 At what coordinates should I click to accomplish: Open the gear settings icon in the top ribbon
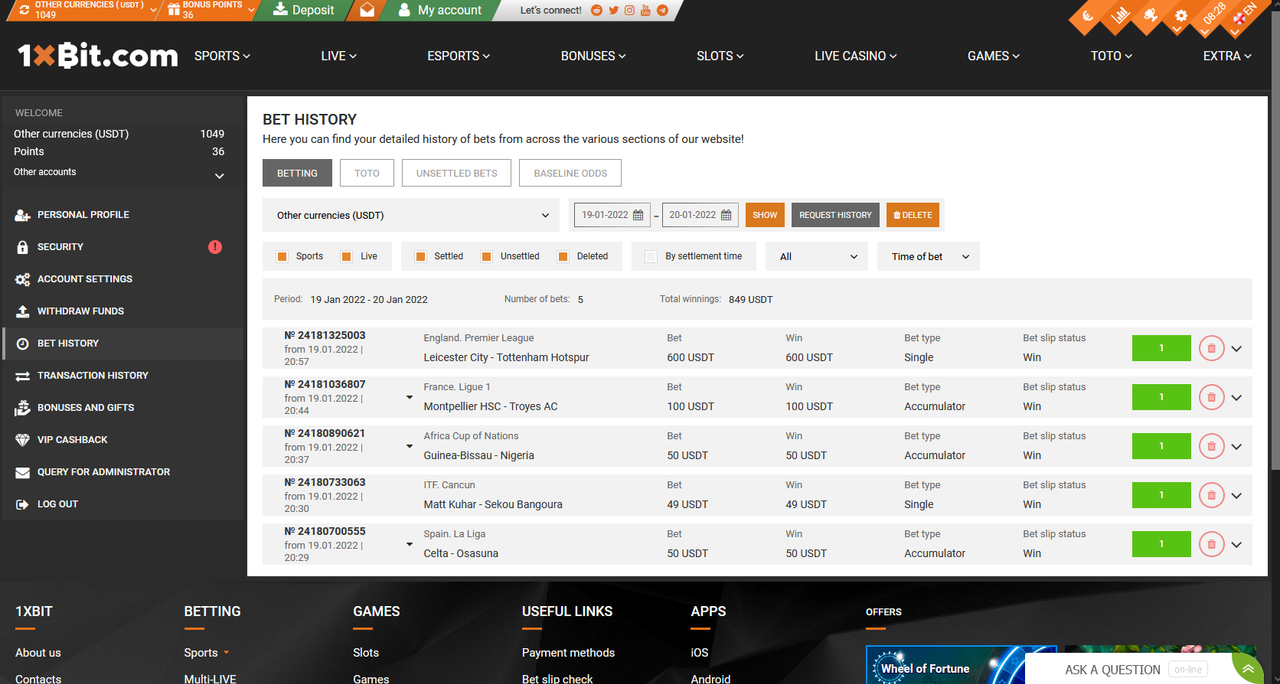(1181, 16)
